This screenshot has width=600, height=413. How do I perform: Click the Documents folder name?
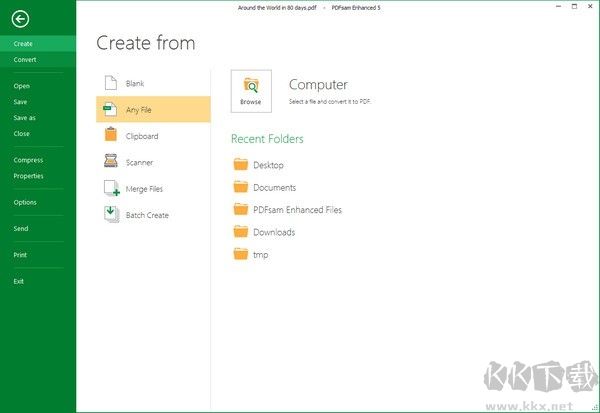point(274,188)
